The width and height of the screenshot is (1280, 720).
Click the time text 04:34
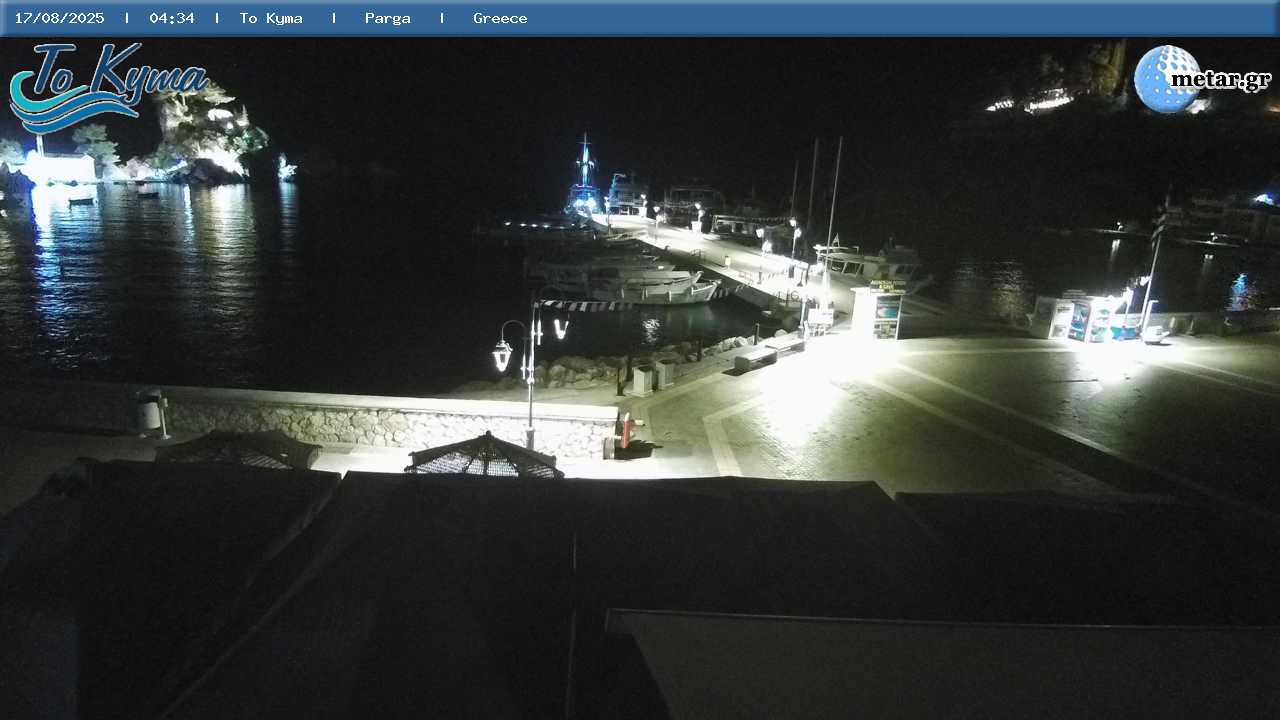coord(172,18)
